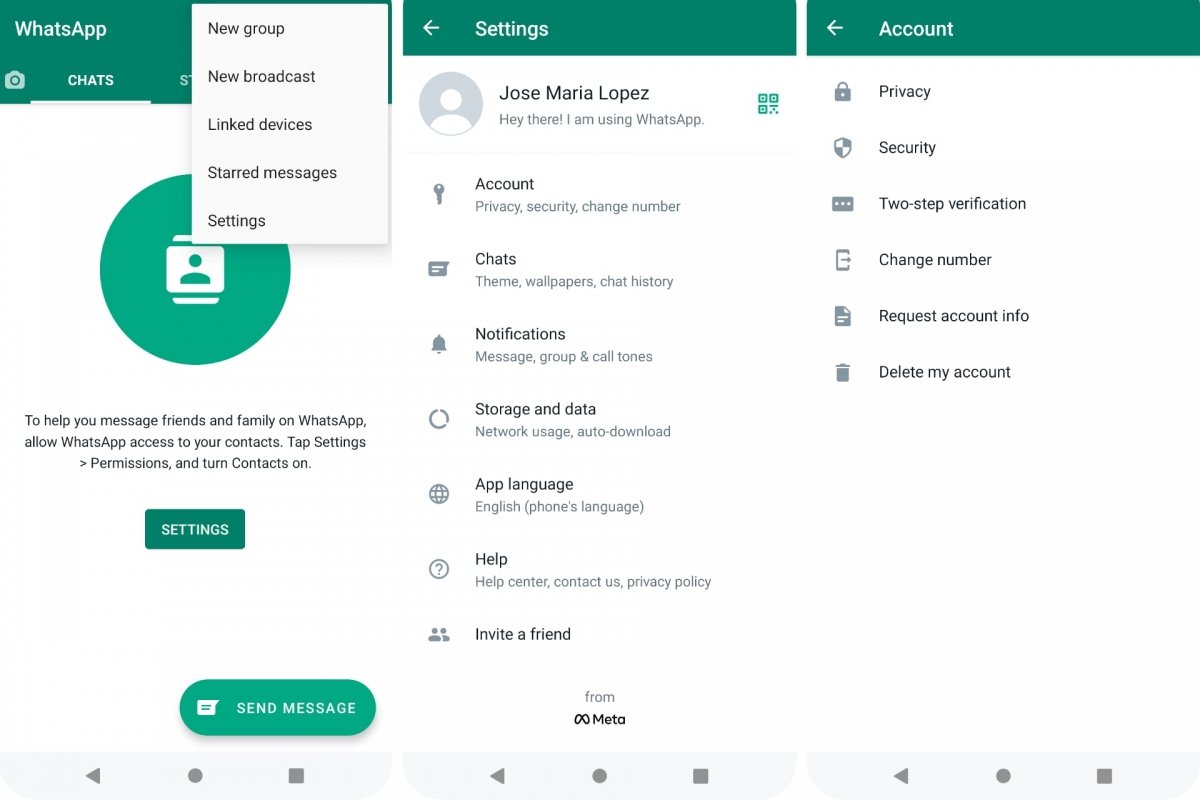Open Jose Maria Lopez profile picture
The image size is (1200, 800).
(451, 104)
